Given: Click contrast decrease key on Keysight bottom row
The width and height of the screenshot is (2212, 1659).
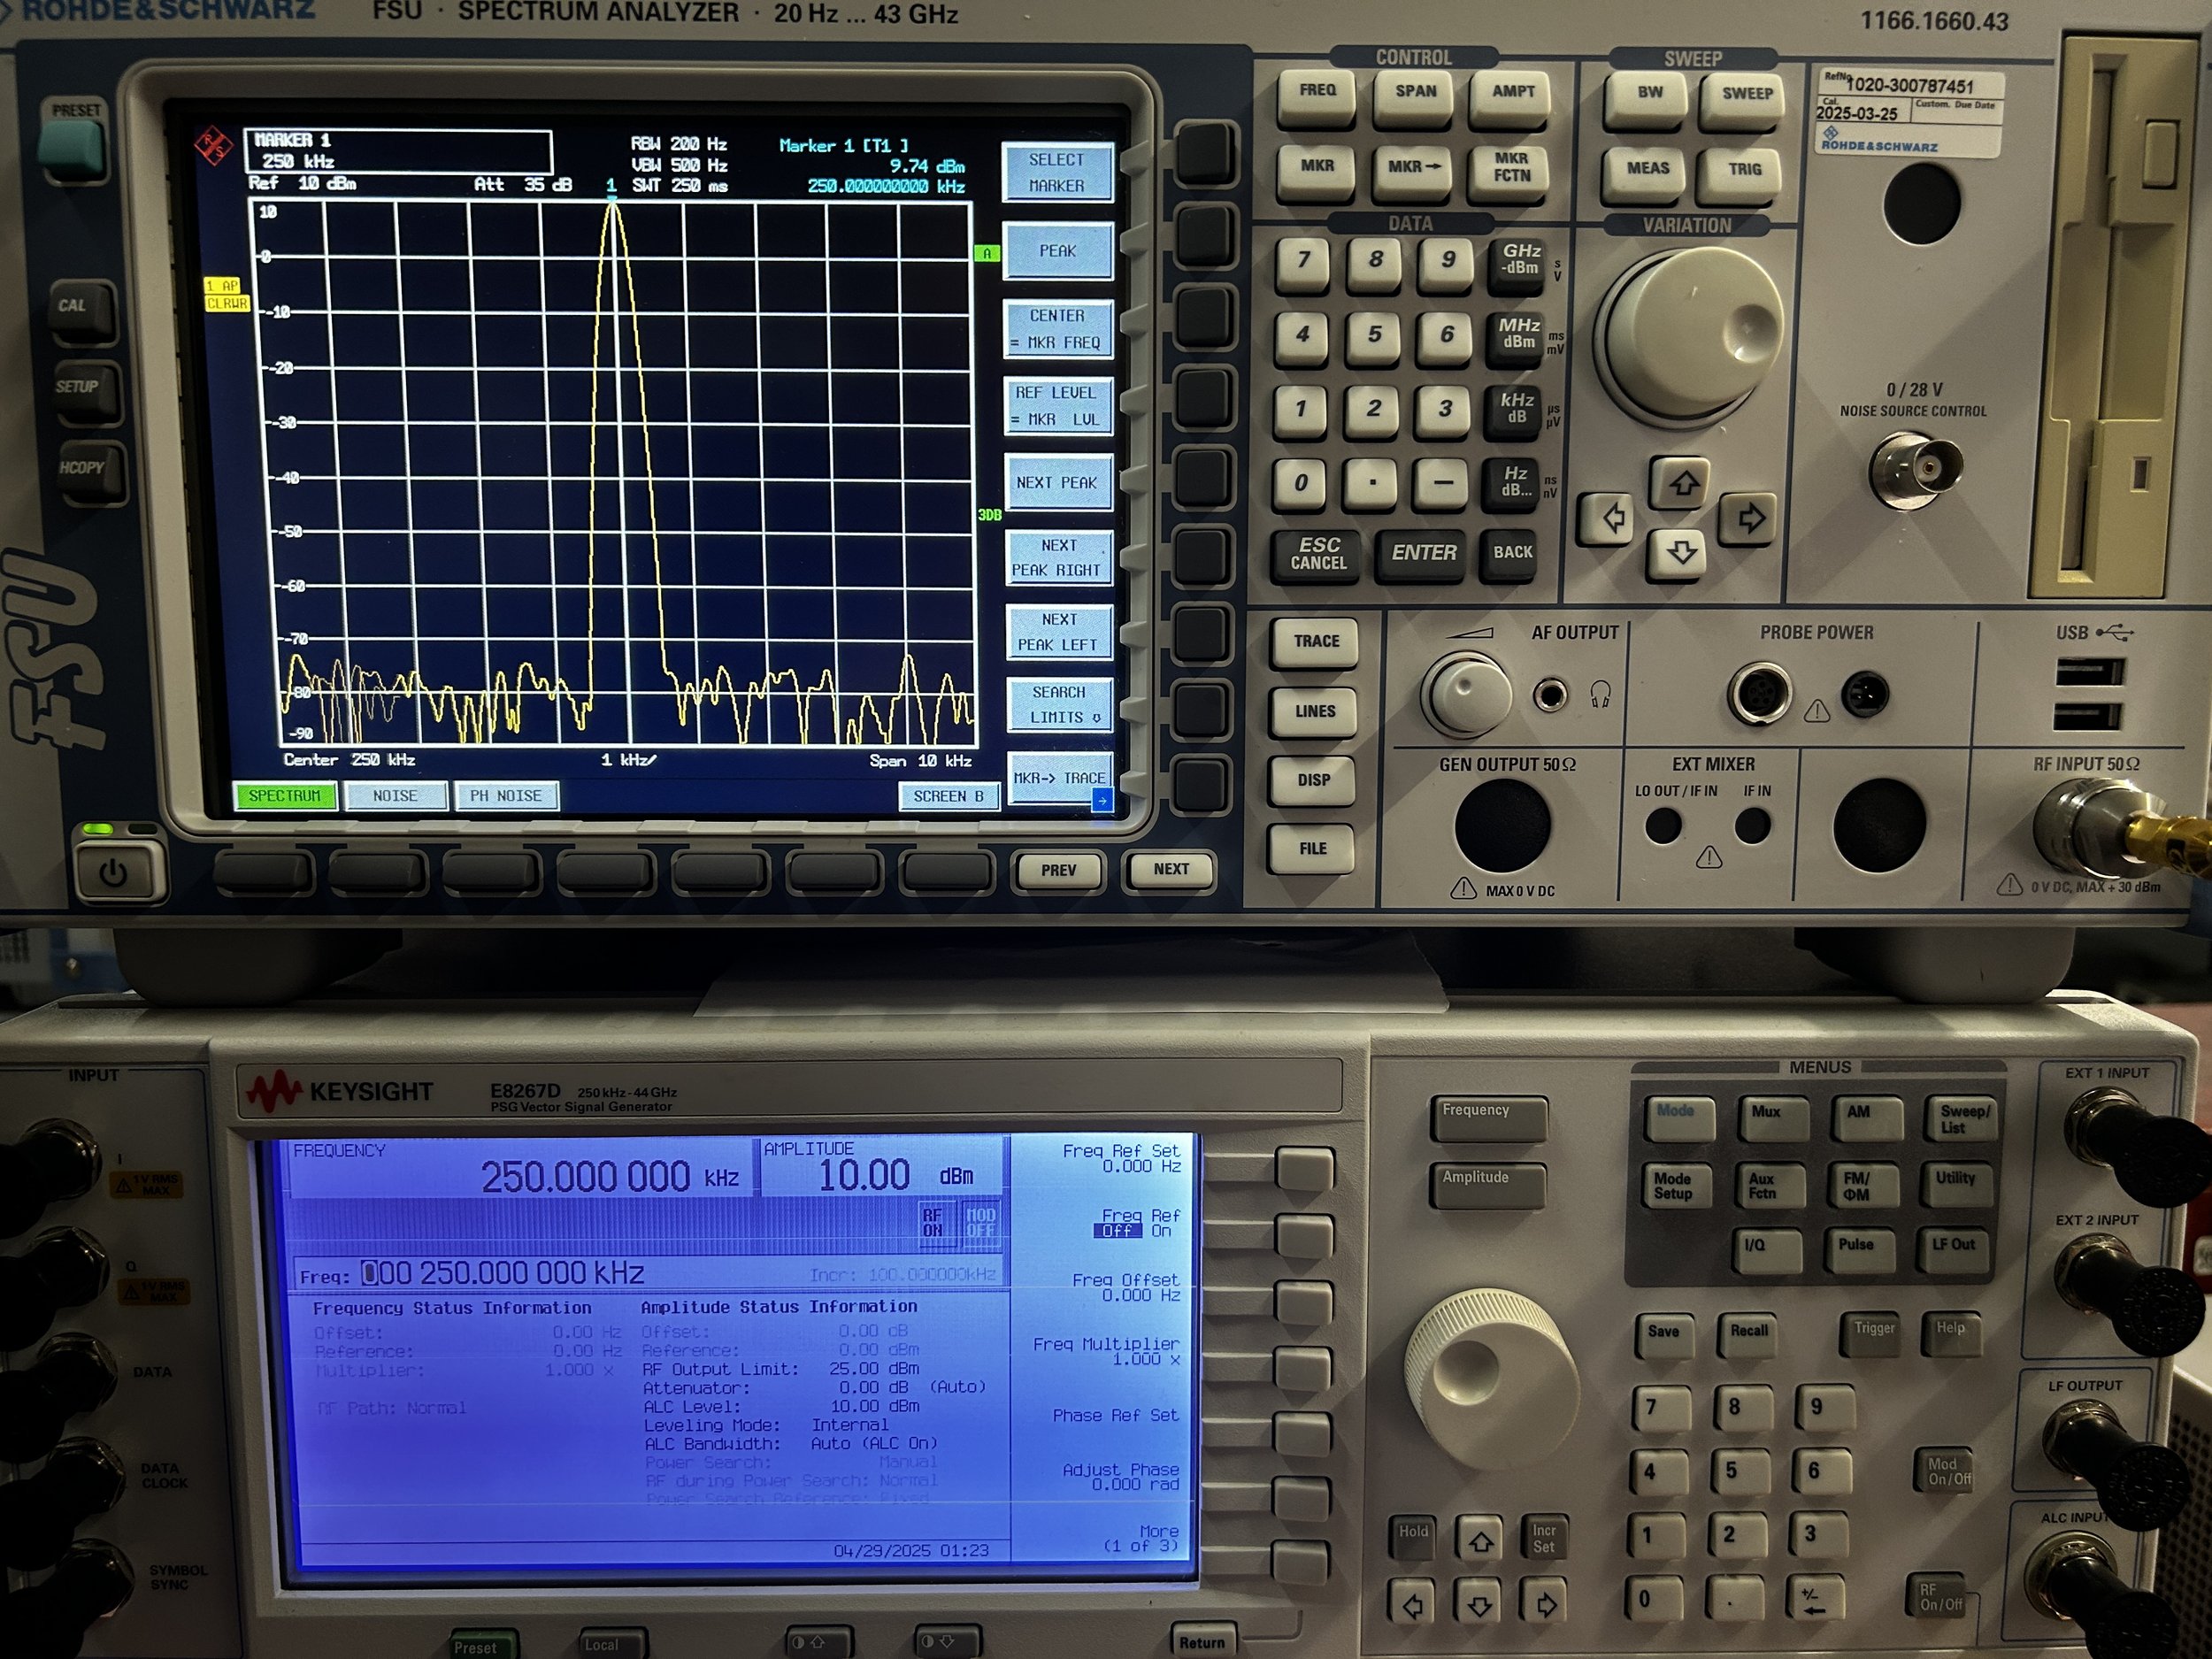Looking at the screenshot, I should [948, 1641].
